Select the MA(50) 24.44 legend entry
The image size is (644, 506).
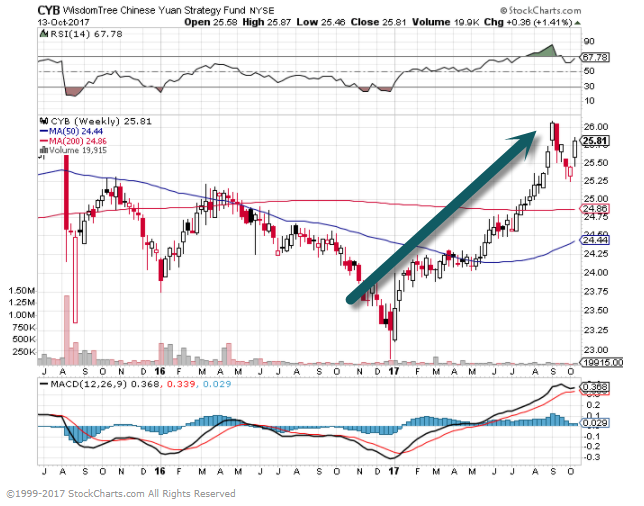pos(71,131)
